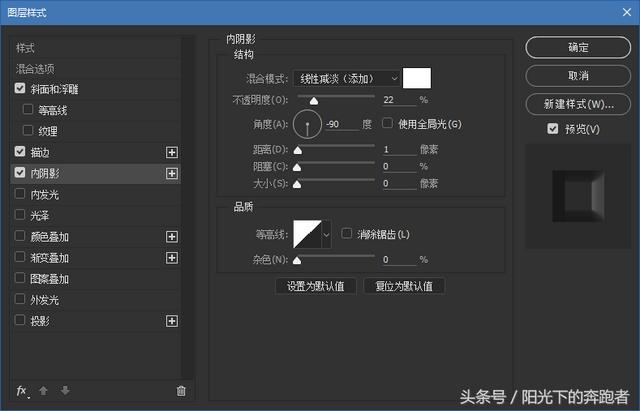Uncheck the 斜面和浮雕 checkbox
The width and height of the screenshot is (640, 411).
[20, 88]
